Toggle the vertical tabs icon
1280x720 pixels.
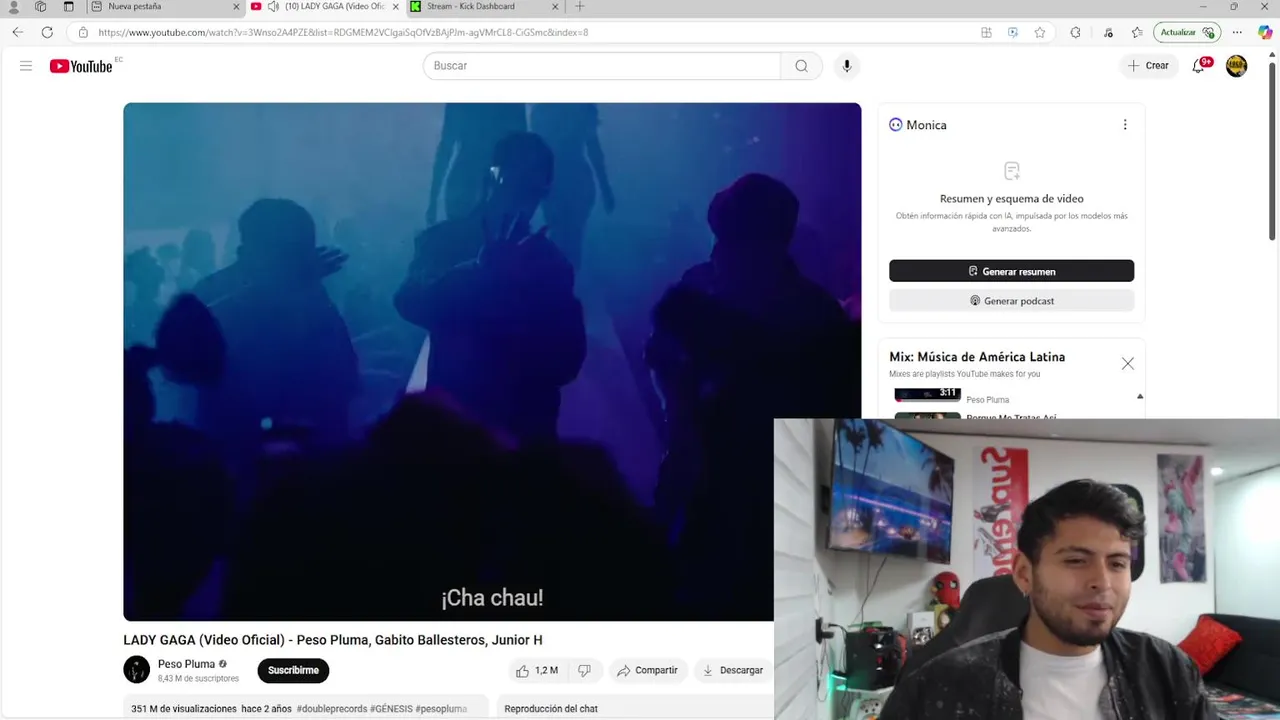pyautogui.click(x=69, y=7)
